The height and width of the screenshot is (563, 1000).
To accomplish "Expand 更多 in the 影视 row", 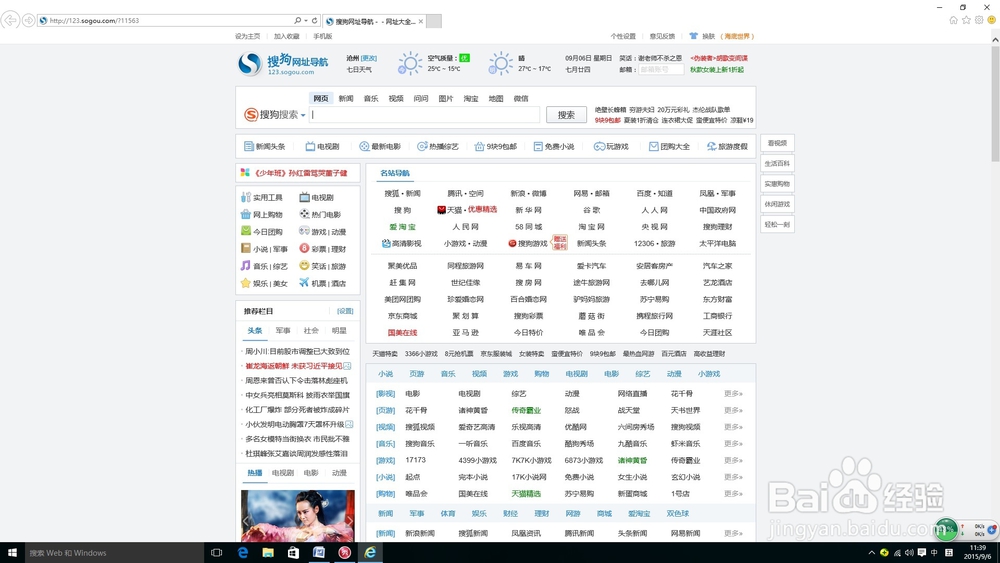I will pos(733,394).
